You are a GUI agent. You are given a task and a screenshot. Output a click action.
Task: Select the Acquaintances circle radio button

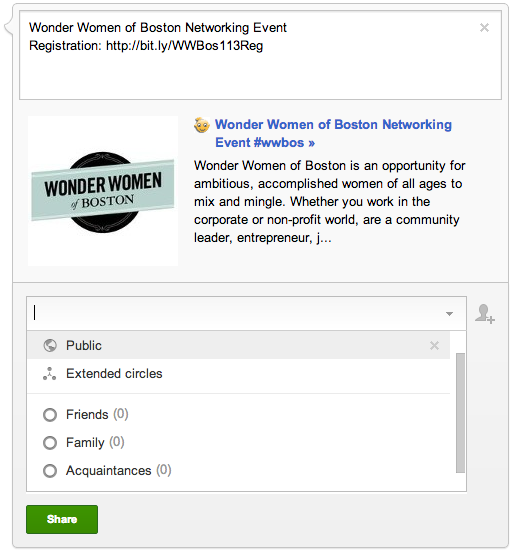pyautogui.click(x=50, y=471)
